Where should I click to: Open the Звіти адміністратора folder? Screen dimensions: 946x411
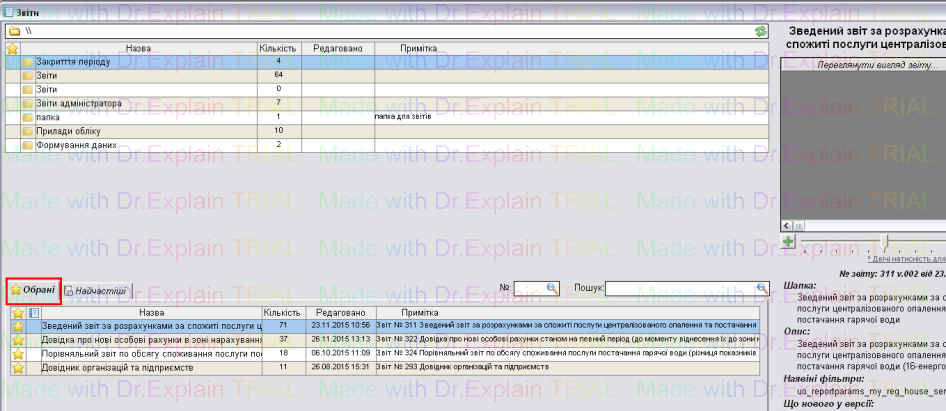(78, 103)
